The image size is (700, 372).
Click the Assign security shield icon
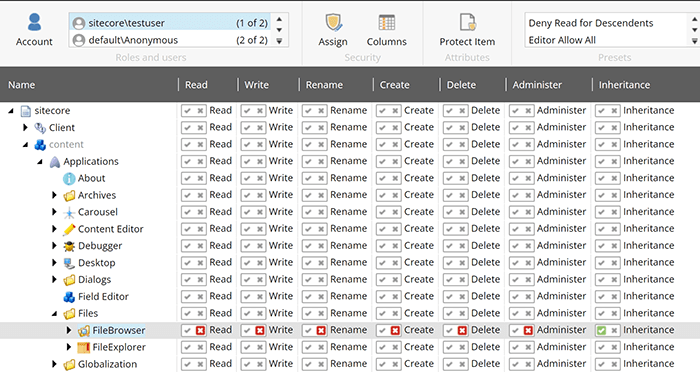(333, 22)
